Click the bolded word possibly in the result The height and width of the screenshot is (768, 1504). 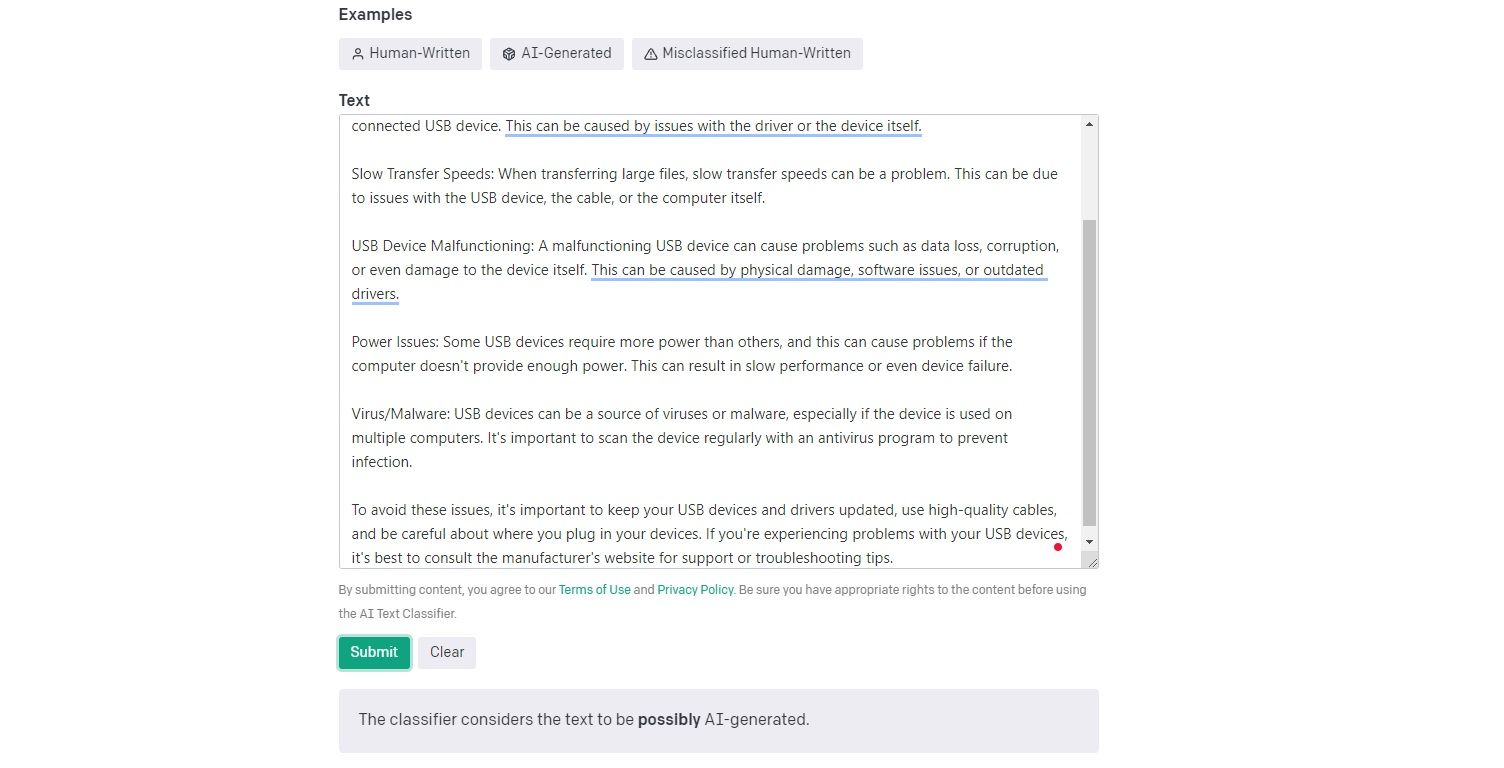click(x=670, y=719)
